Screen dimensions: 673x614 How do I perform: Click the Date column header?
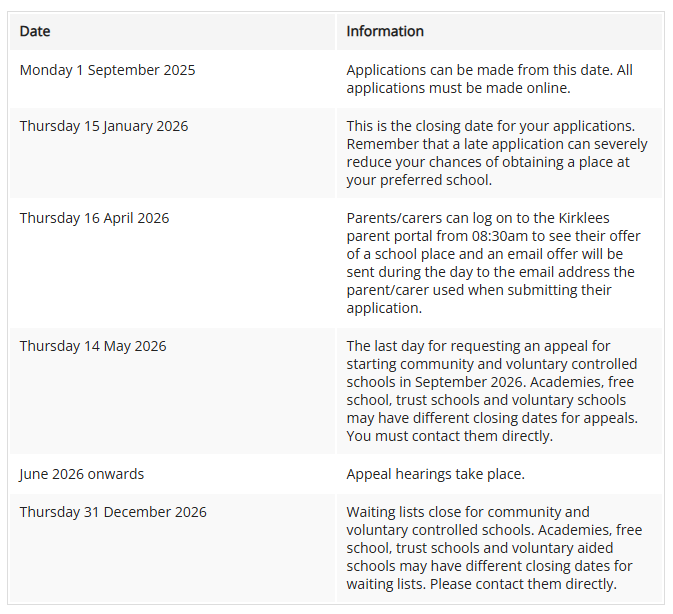35,31
